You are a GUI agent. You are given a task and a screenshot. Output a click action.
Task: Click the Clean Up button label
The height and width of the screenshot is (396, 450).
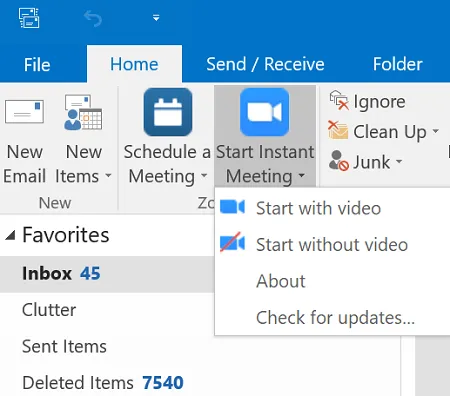(x=390, y=132)
